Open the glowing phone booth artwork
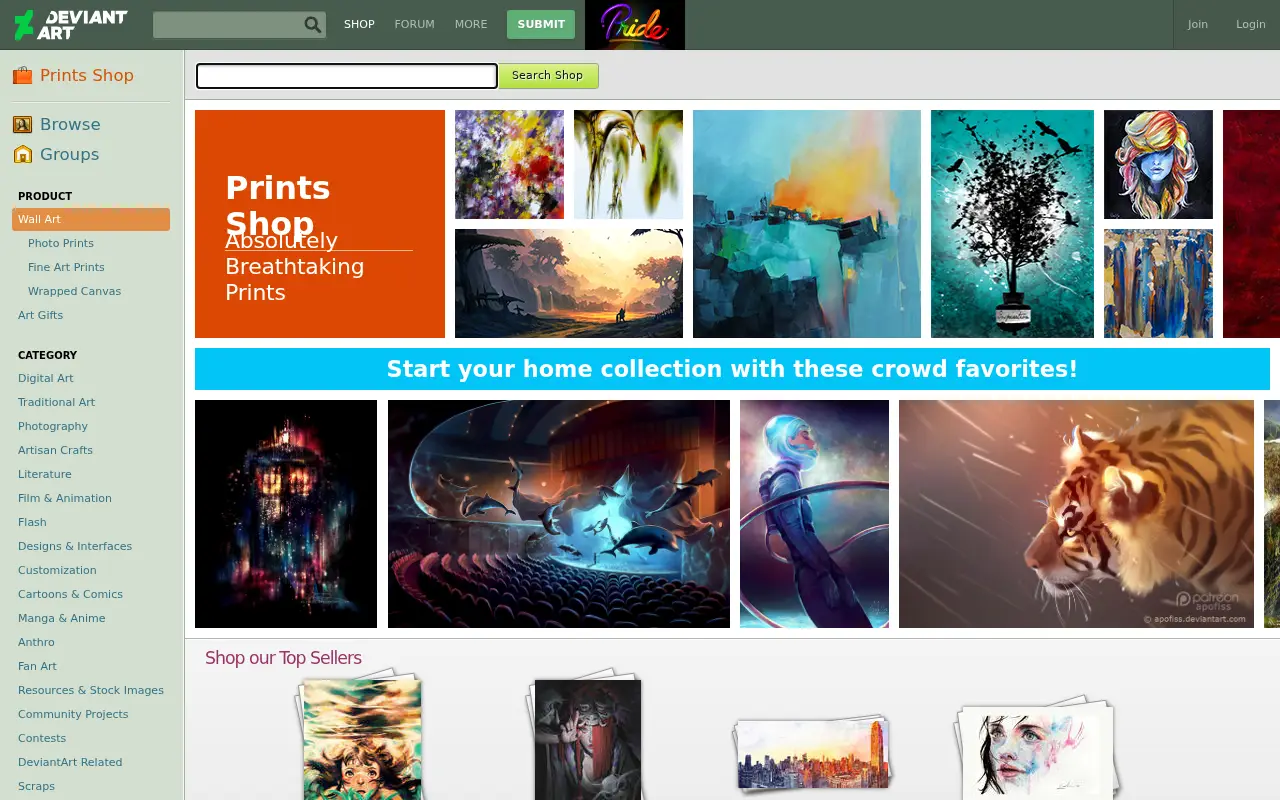Viewport: 1280px width, 800px height. click(x=286, y=514)
